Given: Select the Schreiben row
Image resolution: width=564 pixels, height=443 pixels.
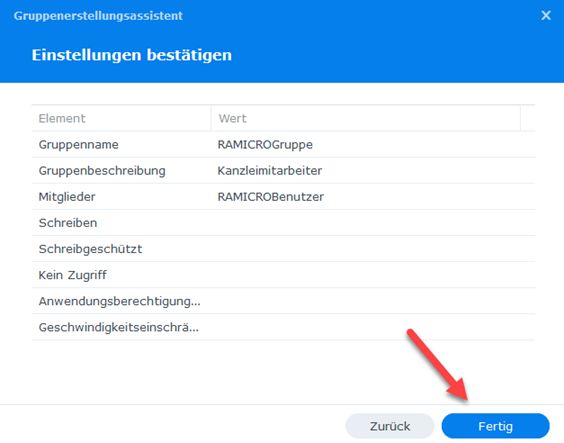Looking at the screenshot, I should 283,223.
